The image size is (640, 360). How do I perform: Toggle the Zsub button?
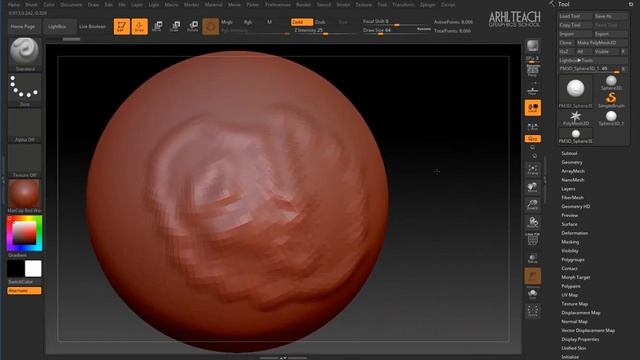click(320, 22)
